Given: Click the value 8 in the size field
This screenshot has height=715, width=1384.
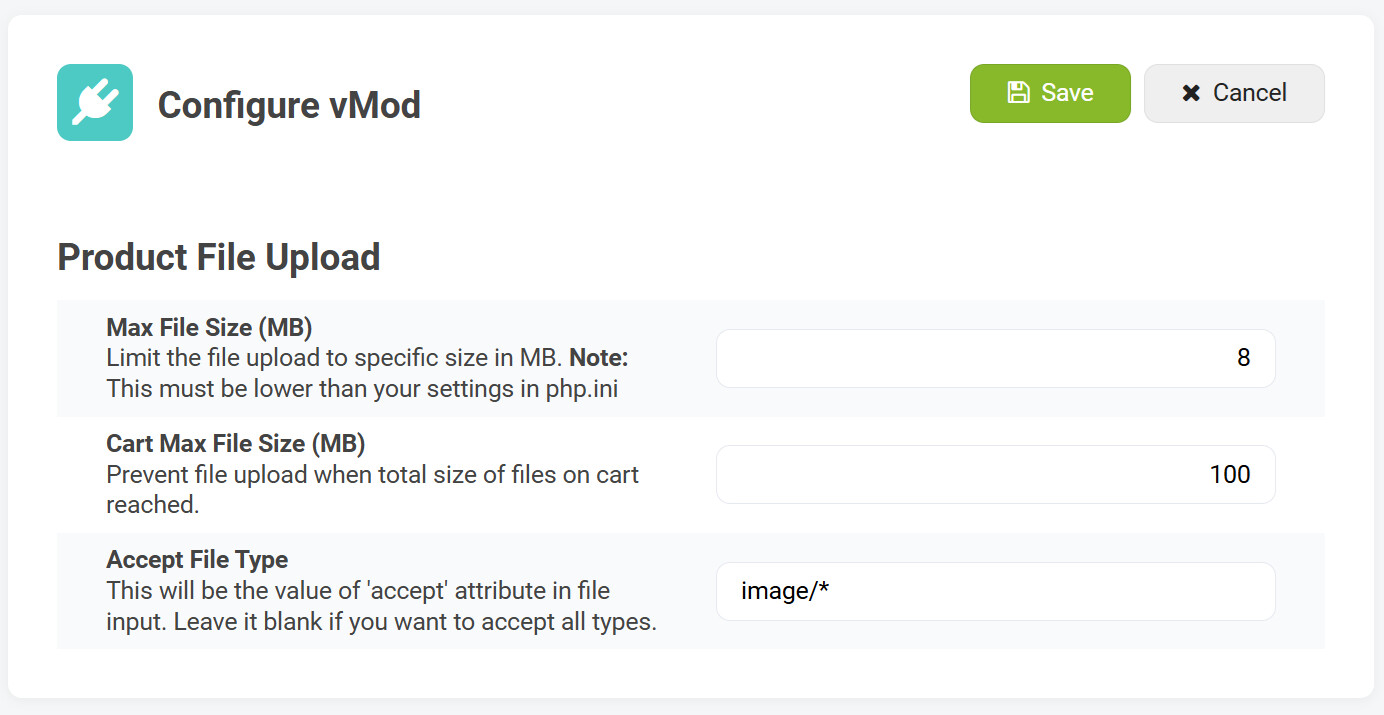Looking at the screenshot, I should tap(1243, 358).
